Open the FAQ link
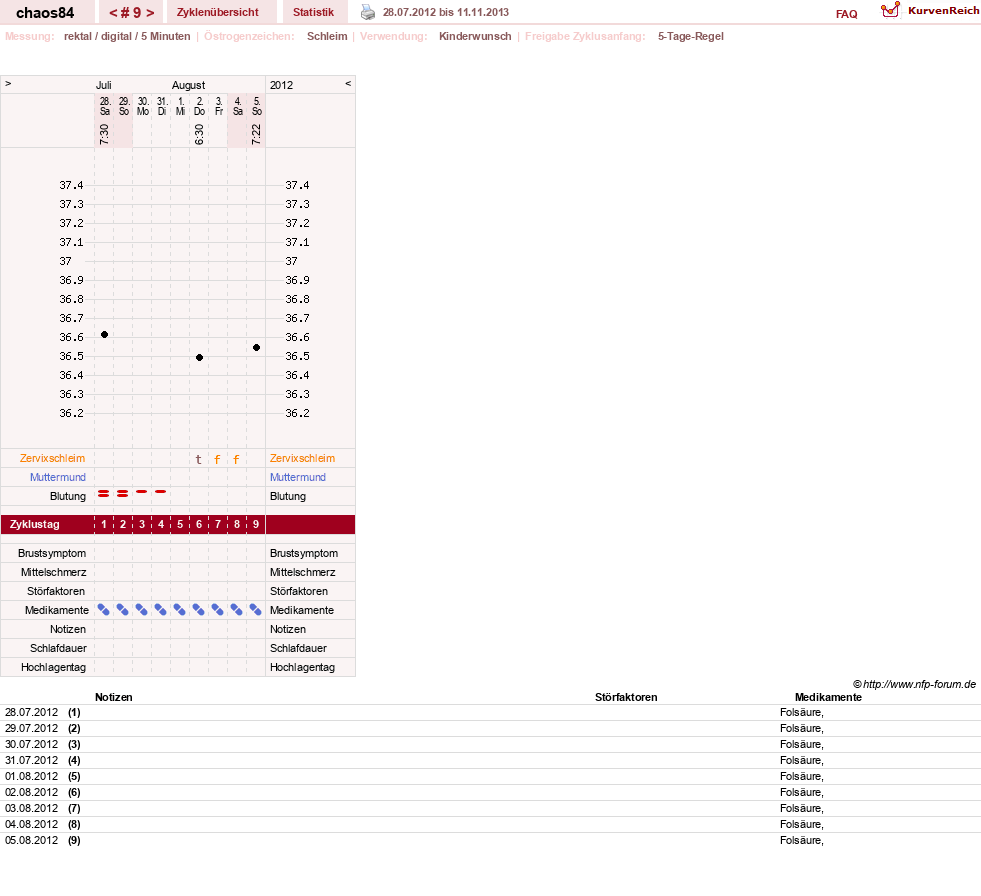The image size is (981, 896). click(846, 14)
